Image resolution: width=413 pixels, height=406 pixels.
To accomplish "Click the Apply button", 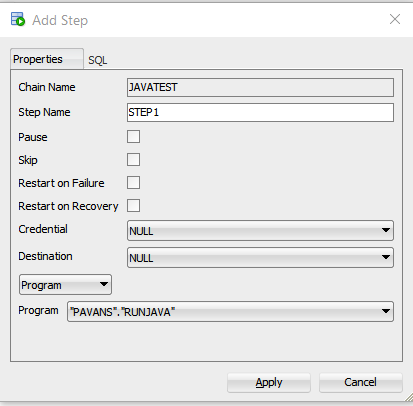I will (269, 382).
